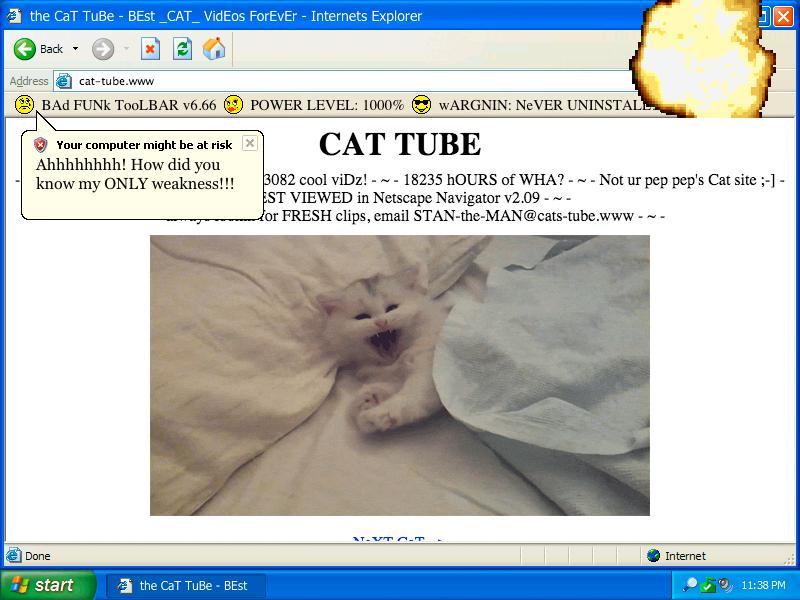Screen dimensions: 800x600
Task: Click the Back navigation button
Action: point(38,49)
